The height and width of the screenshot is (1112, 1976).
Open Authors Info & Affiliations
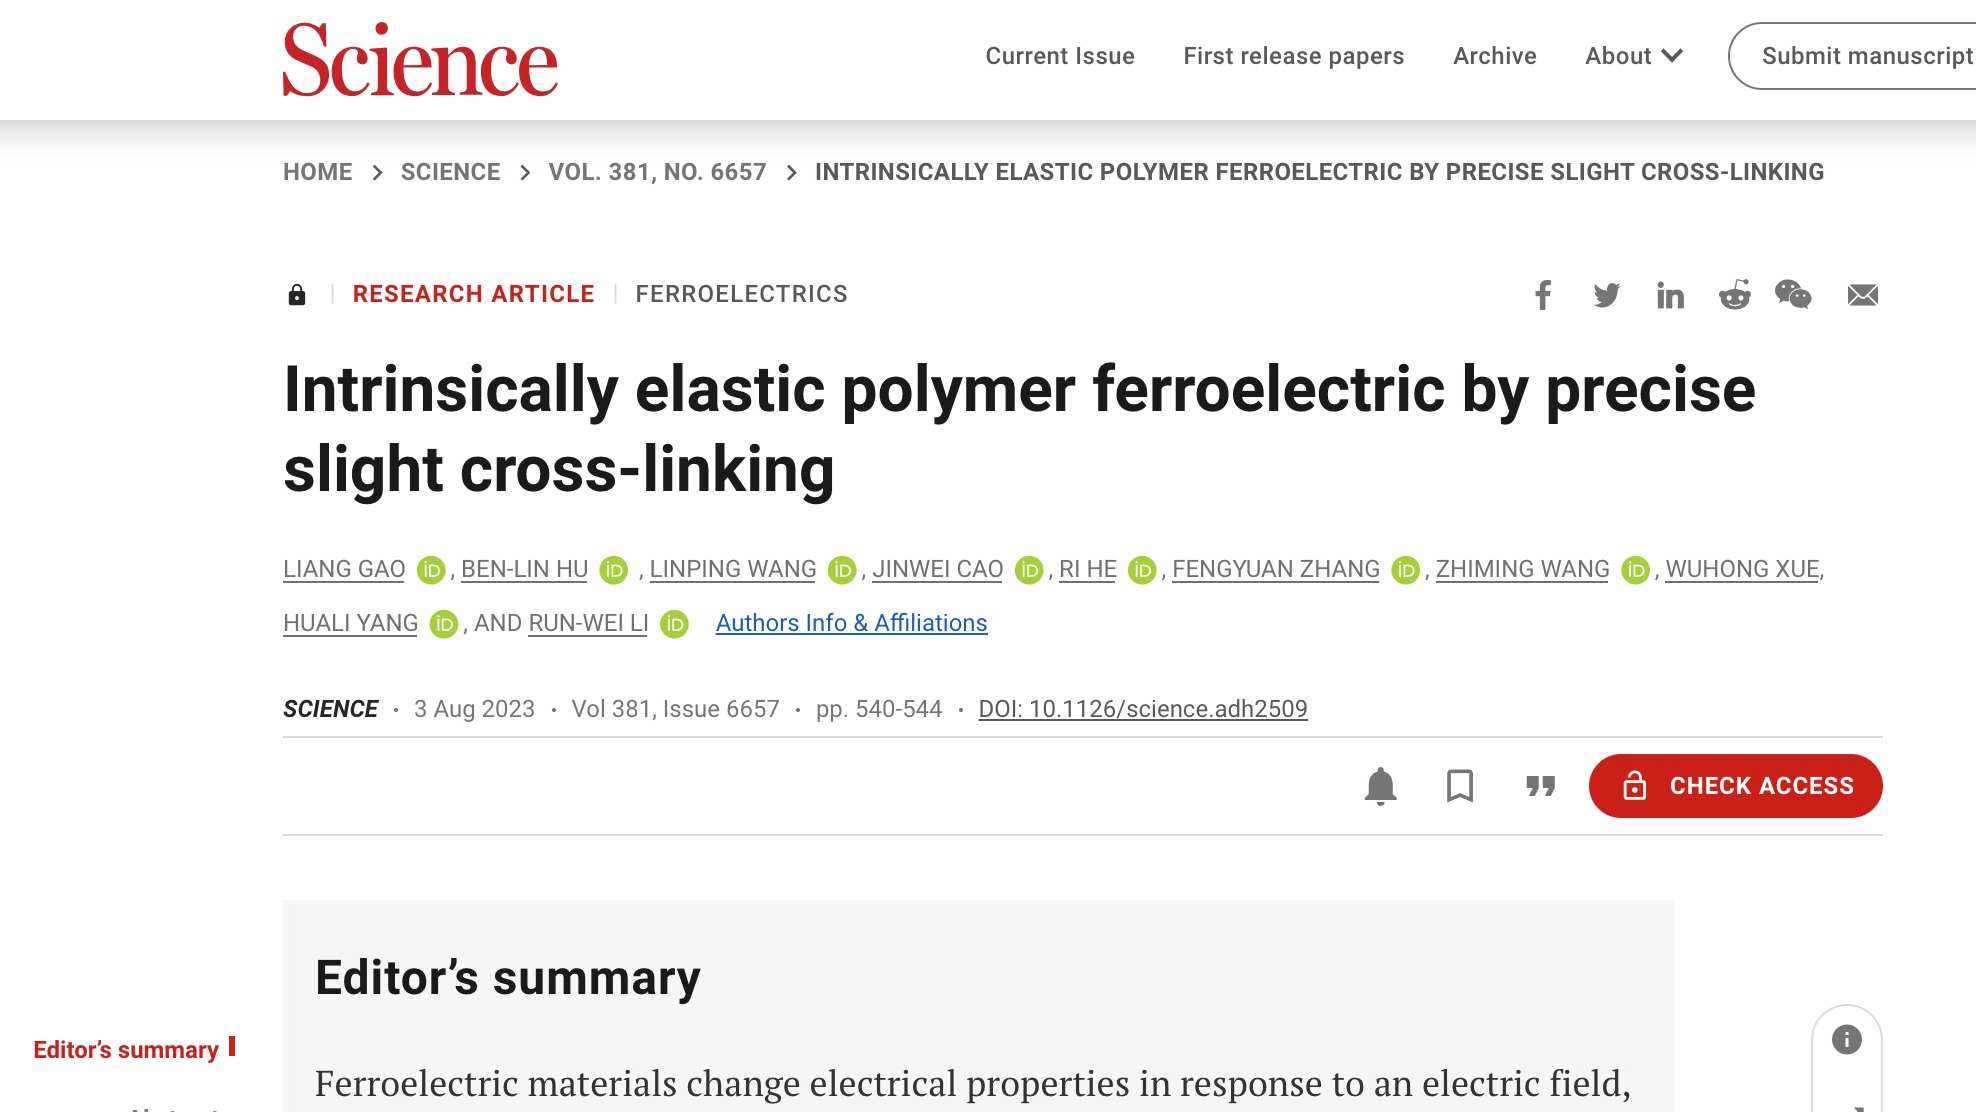[850, 622]
